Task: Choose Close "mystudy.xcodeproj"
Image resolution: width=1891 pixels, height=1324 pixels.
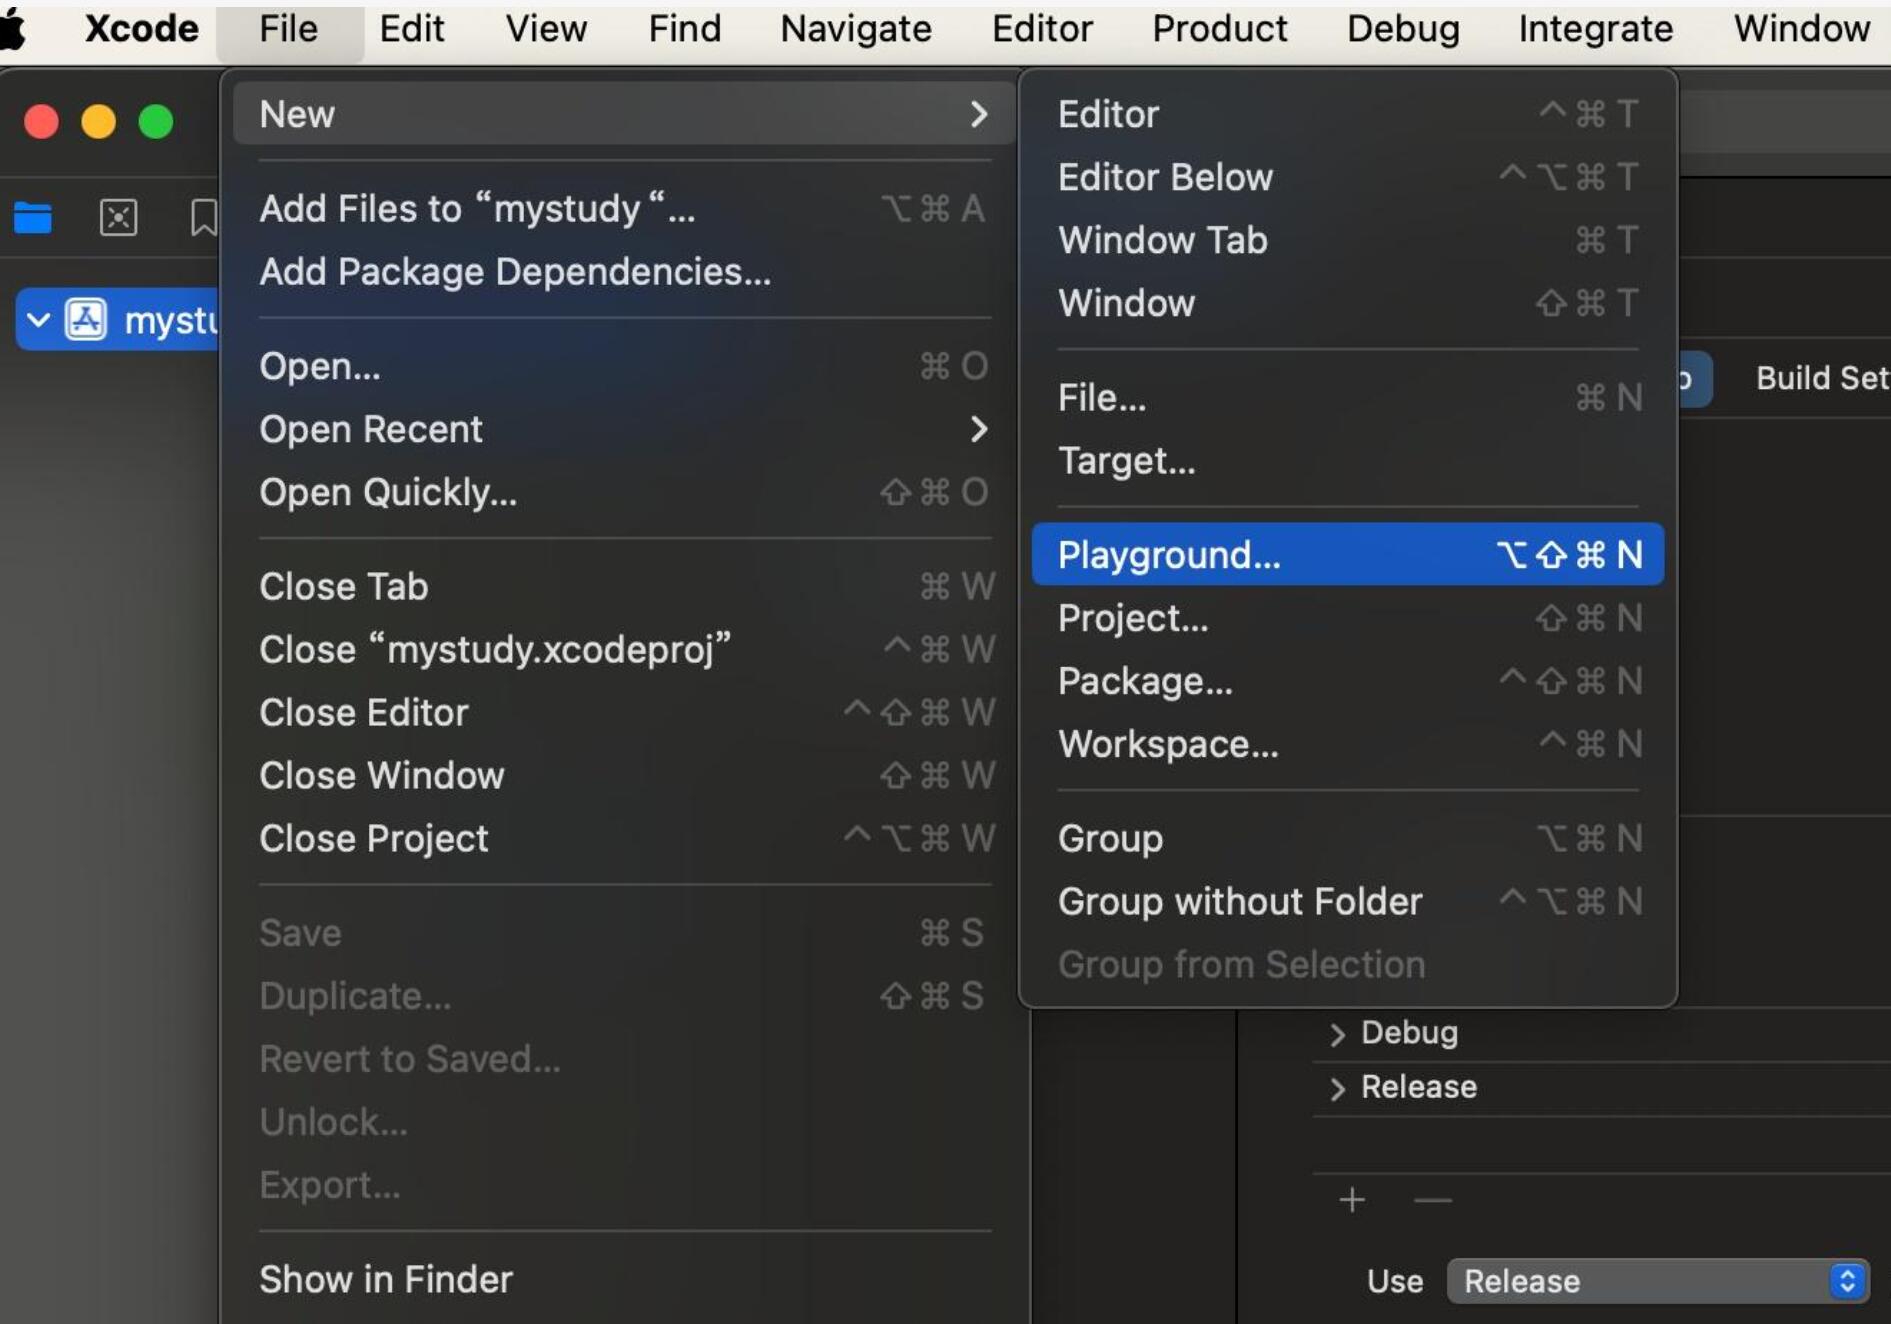Action: pos(624,649)
